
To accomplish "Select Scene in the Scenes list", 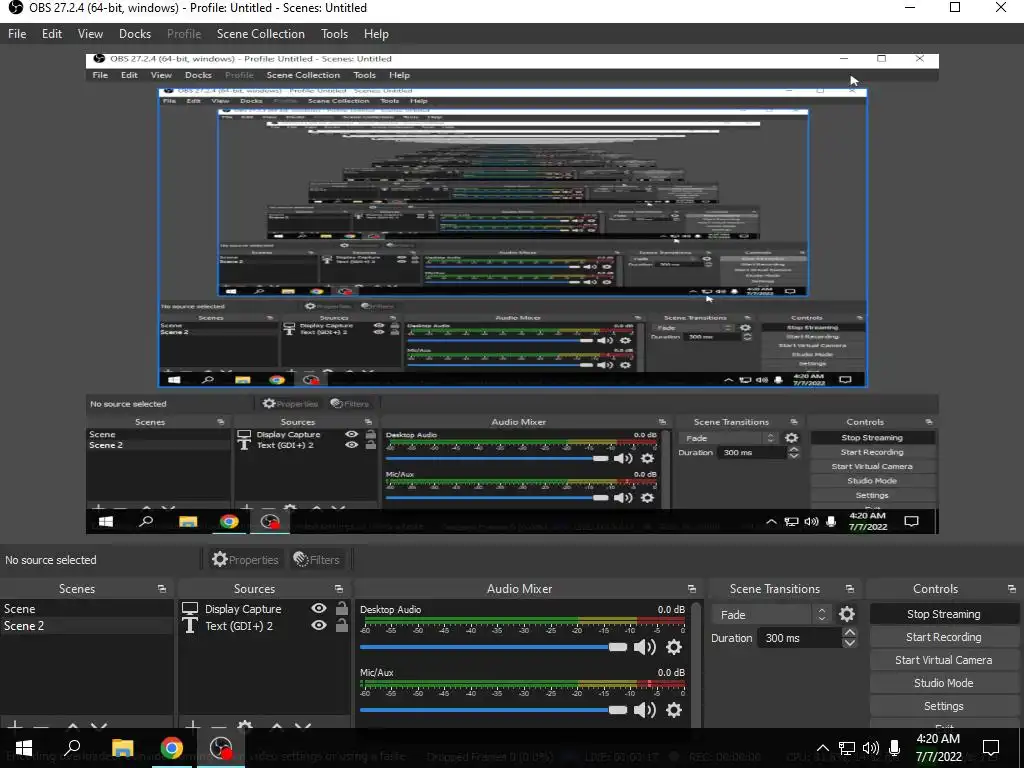I will [86, 609].
